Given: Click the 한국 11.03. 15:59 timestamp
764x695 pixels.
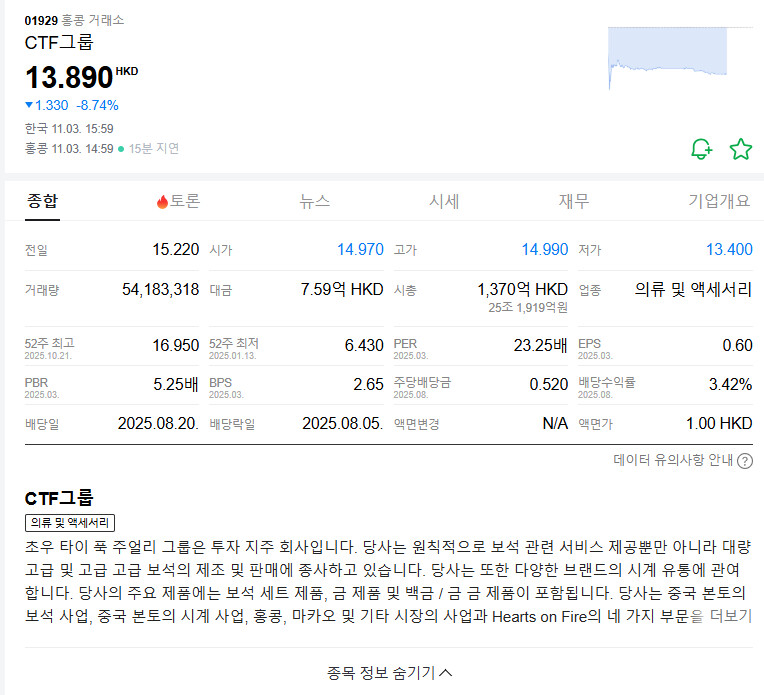Looking at the screenshot, I should tap(69, 129).
